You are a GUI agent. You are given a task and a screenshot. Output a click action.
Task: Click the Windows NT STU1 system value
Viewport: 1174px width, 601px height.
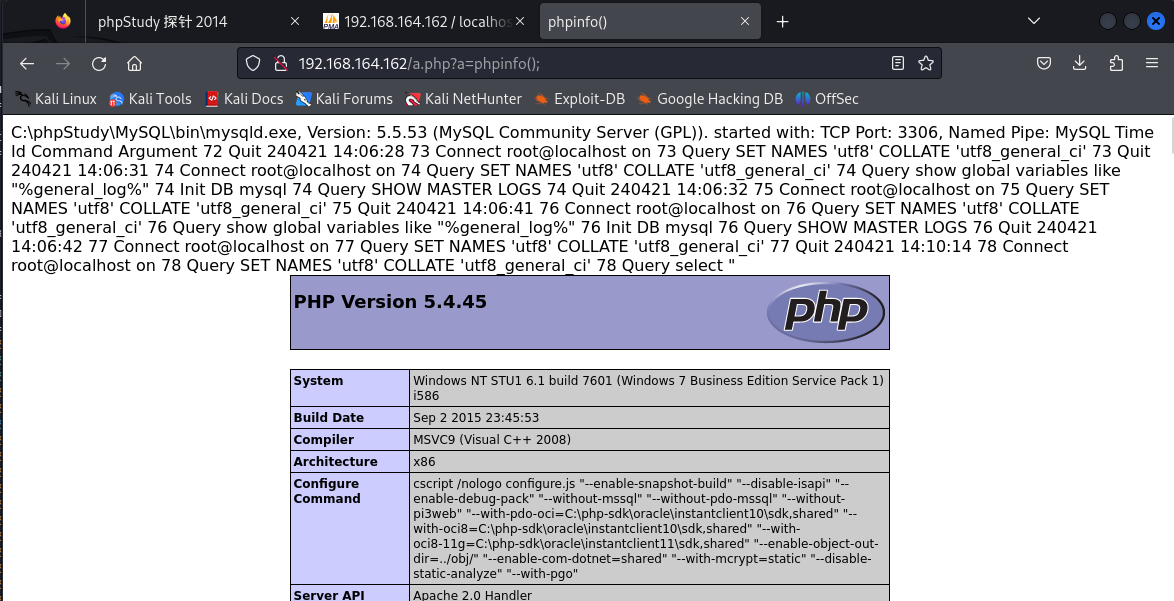tap(648, 388)
